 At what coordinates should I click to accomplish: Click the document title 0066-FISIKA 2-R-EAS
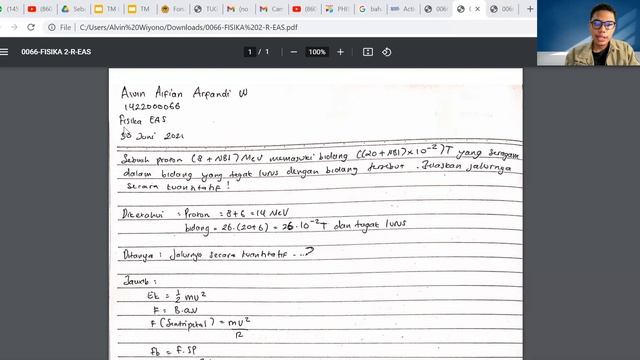(56, 52)
